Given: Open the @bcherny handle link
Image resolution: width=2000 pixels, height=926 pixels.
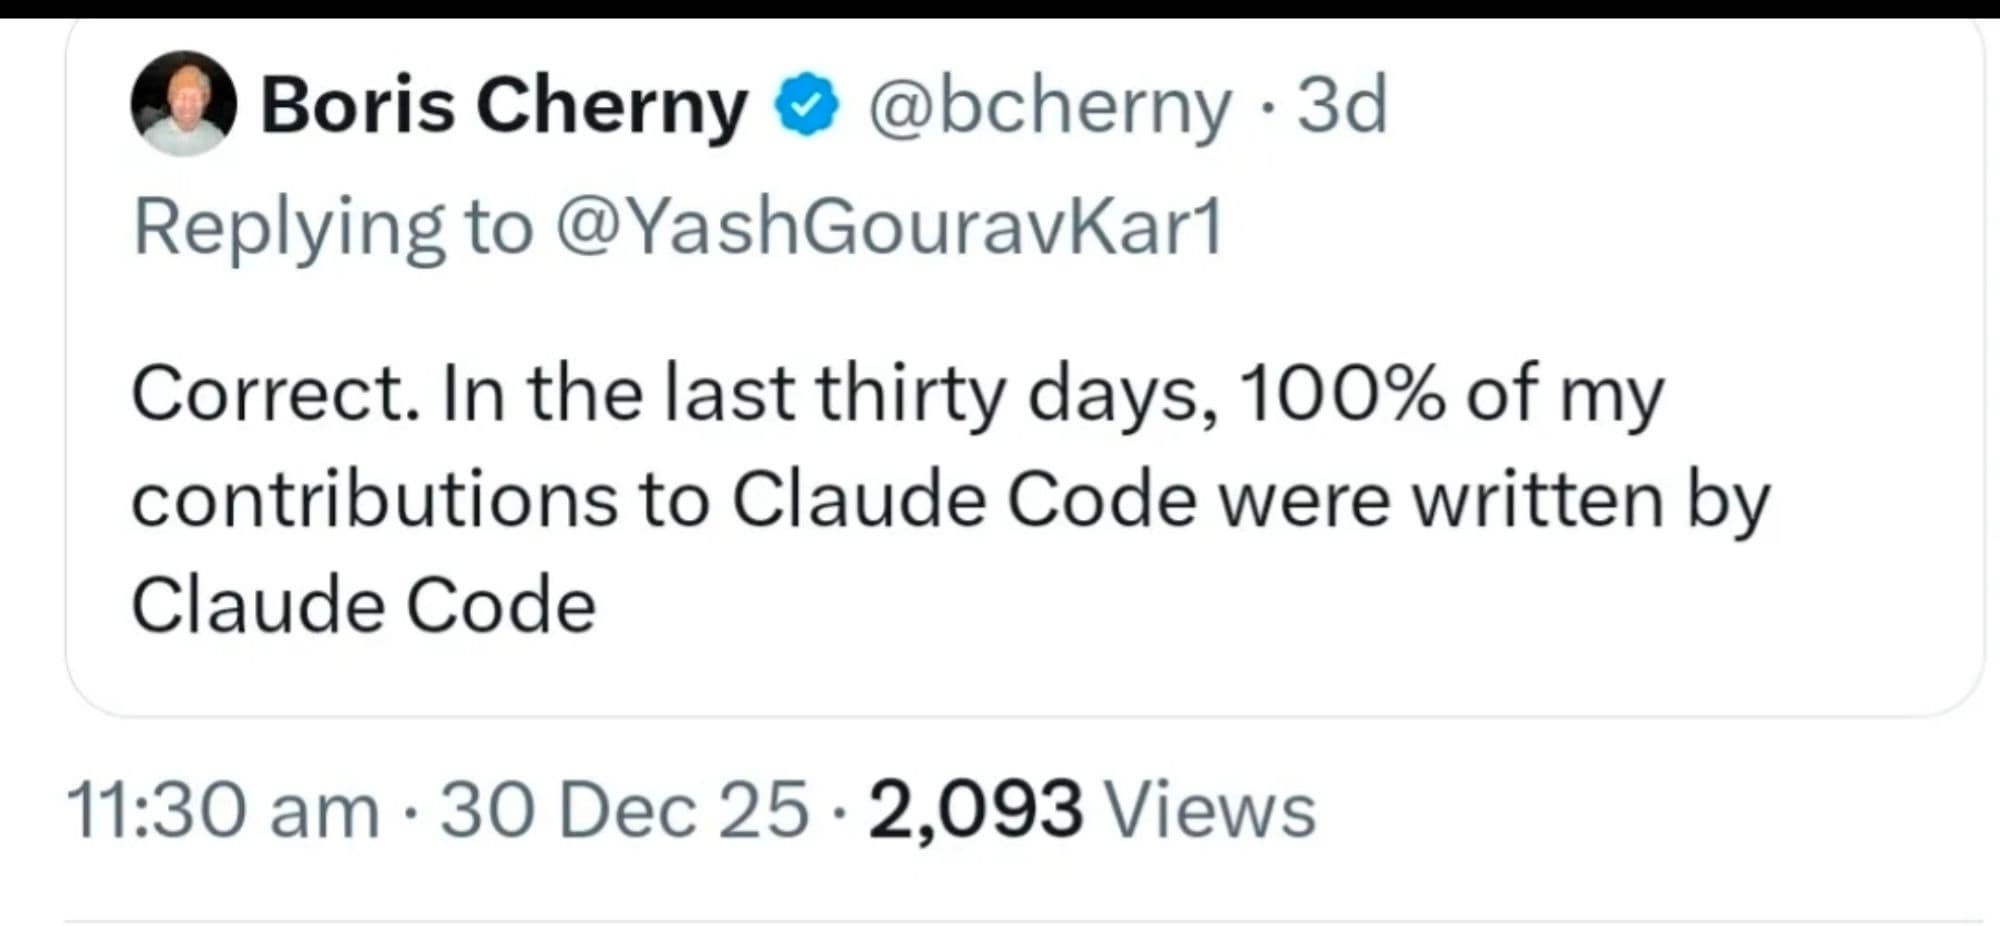Looking at the screenshot, I should pos(1049,106).
